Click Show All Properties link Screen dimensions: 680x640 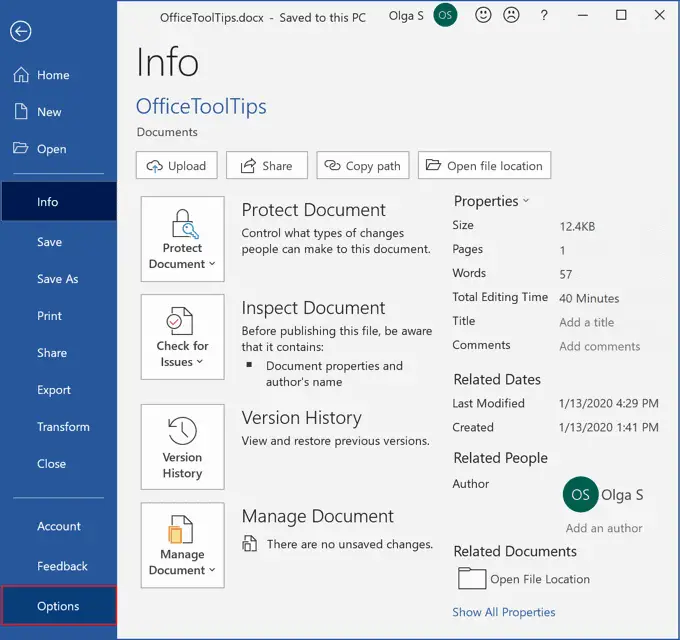(x=503, y=612)
